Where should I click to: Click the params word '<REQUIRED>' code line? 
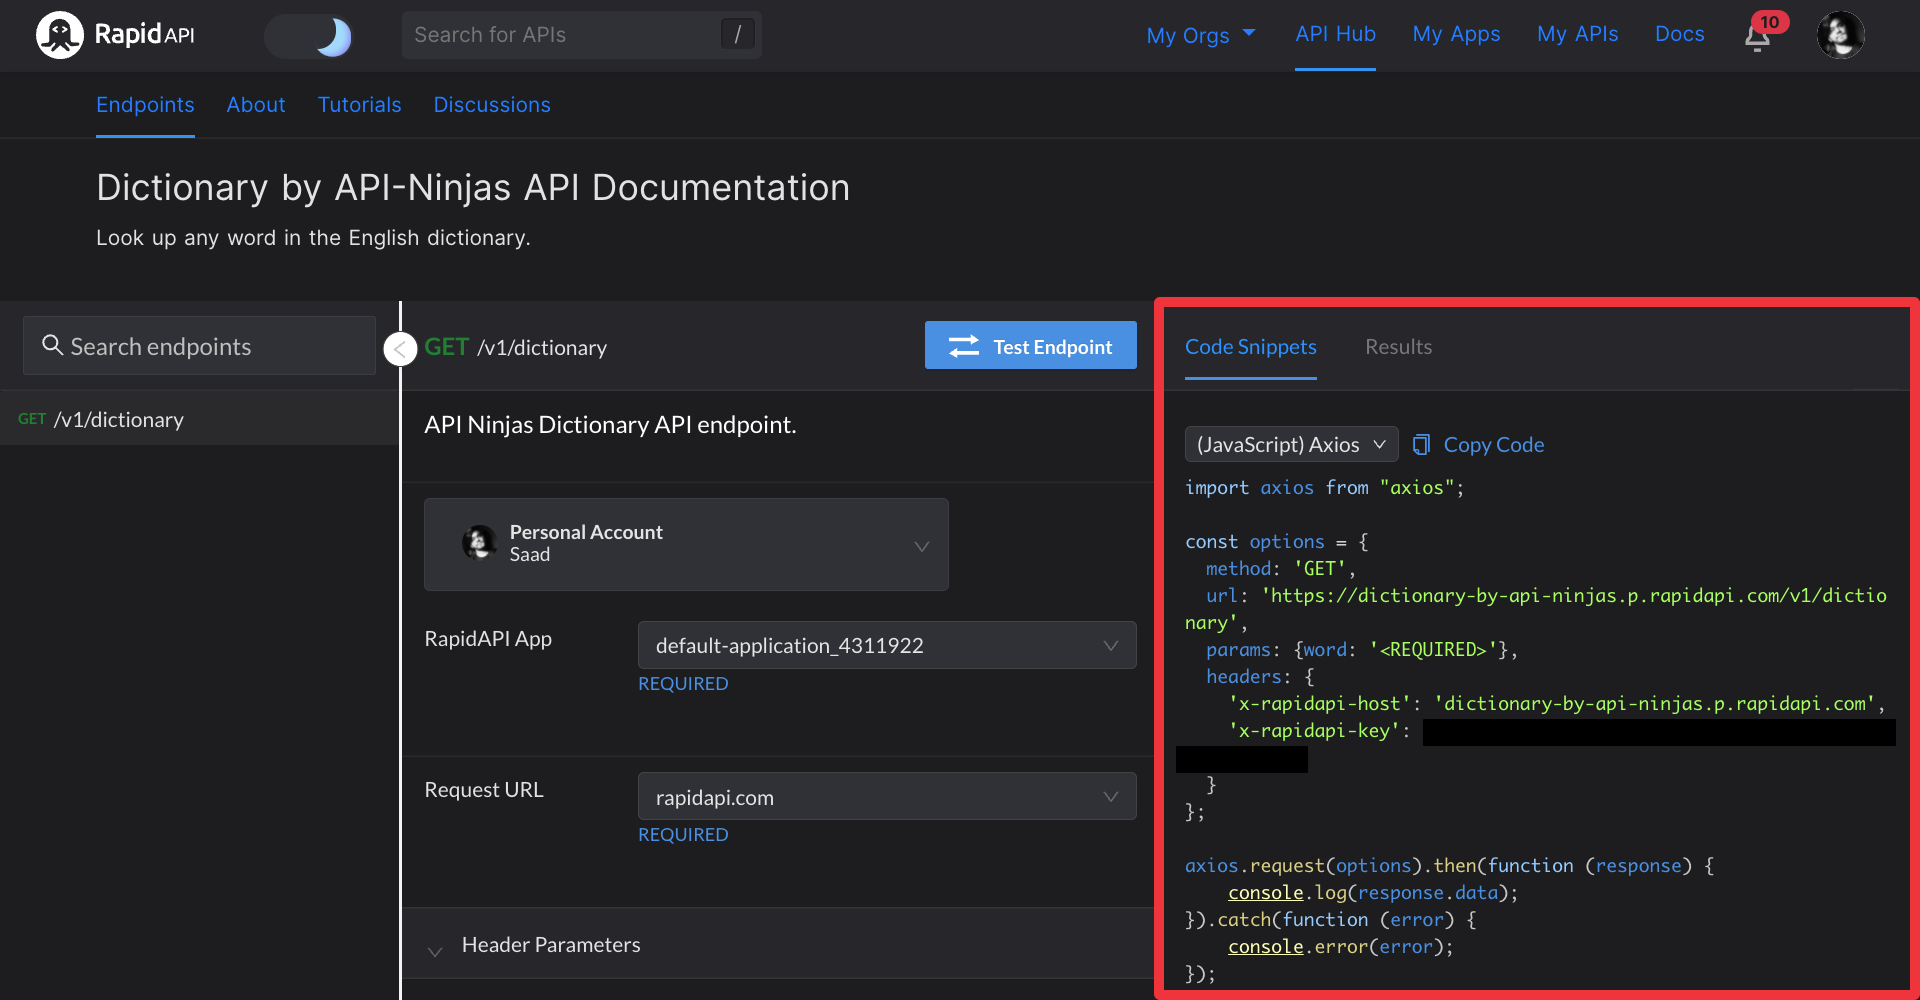click(x=1362, y=650)
